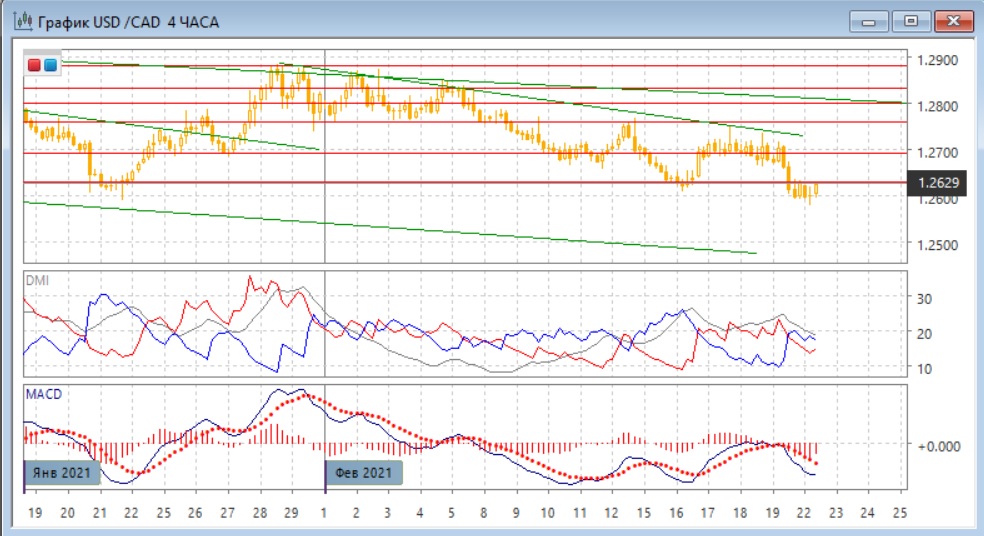
Task: Click the current price label 1.2629
Action: [x=938, y=183]
